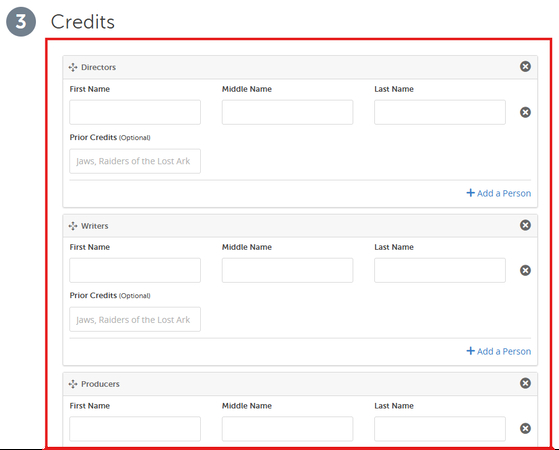Remove the Producers section with its header X
Viewport: 559px width, 450px height.
click(525, 383)
